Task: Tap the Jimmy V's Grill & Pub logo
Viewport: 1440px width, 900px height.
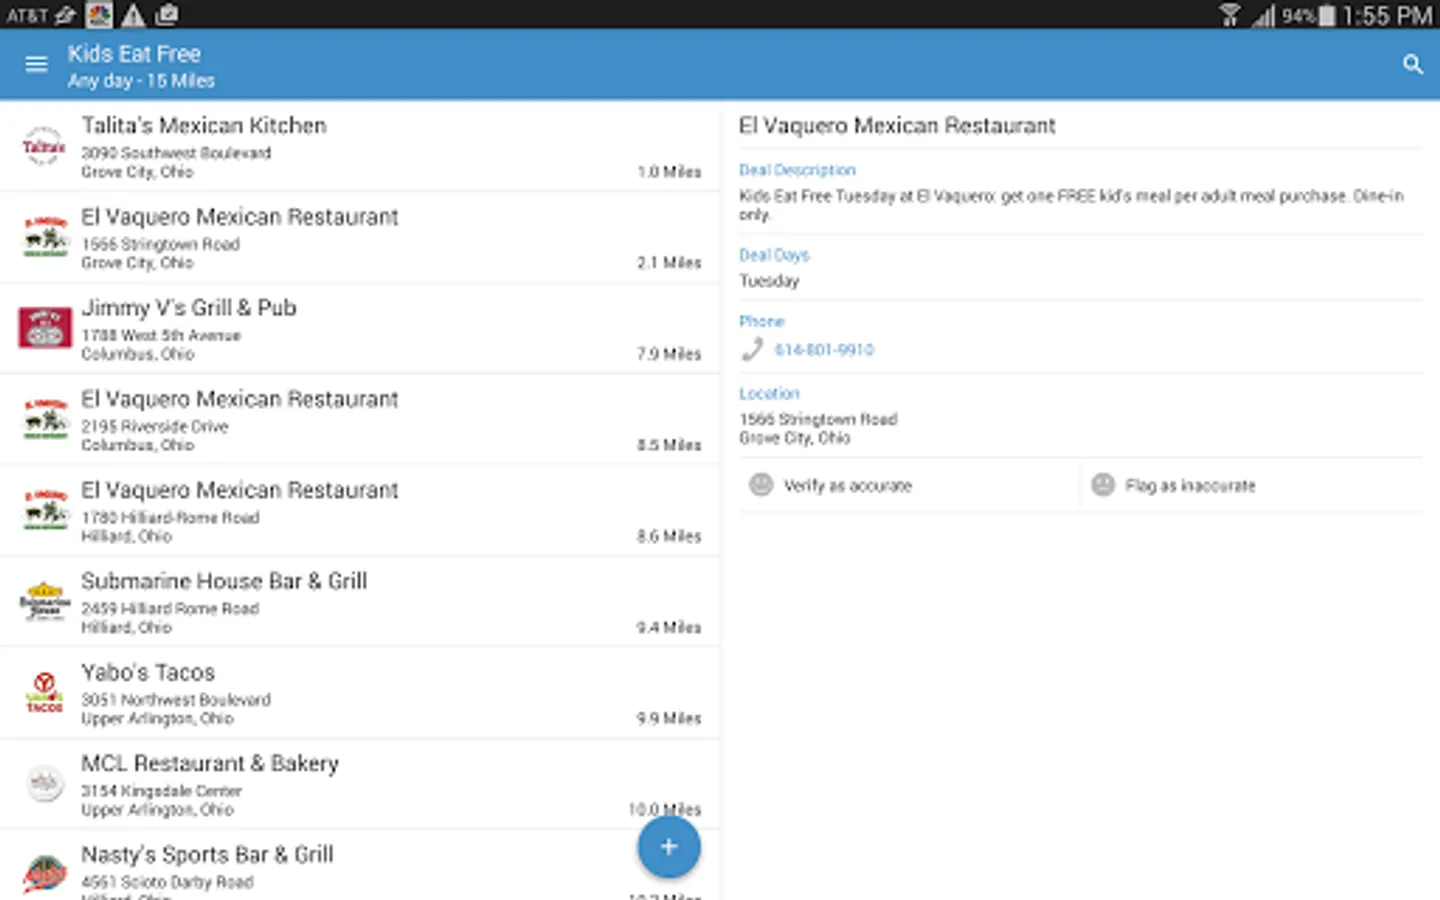Action: pyautogui.click(x=45, y=328)
